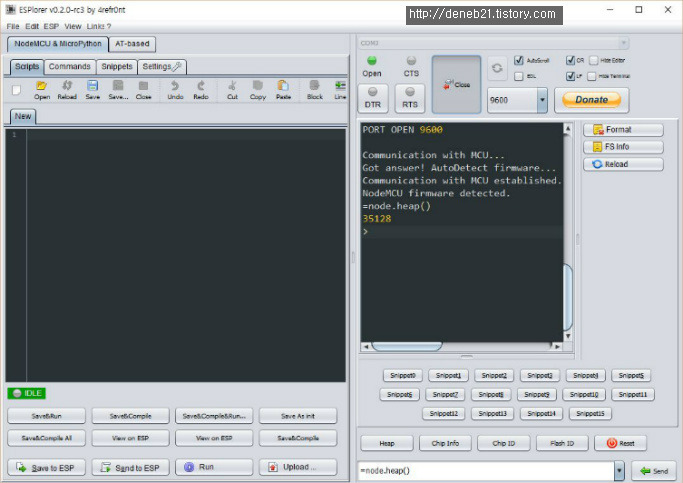Click the terminal vertical scroll down arrow
Screen dimensions: 683x483
(x=568, y=336)
